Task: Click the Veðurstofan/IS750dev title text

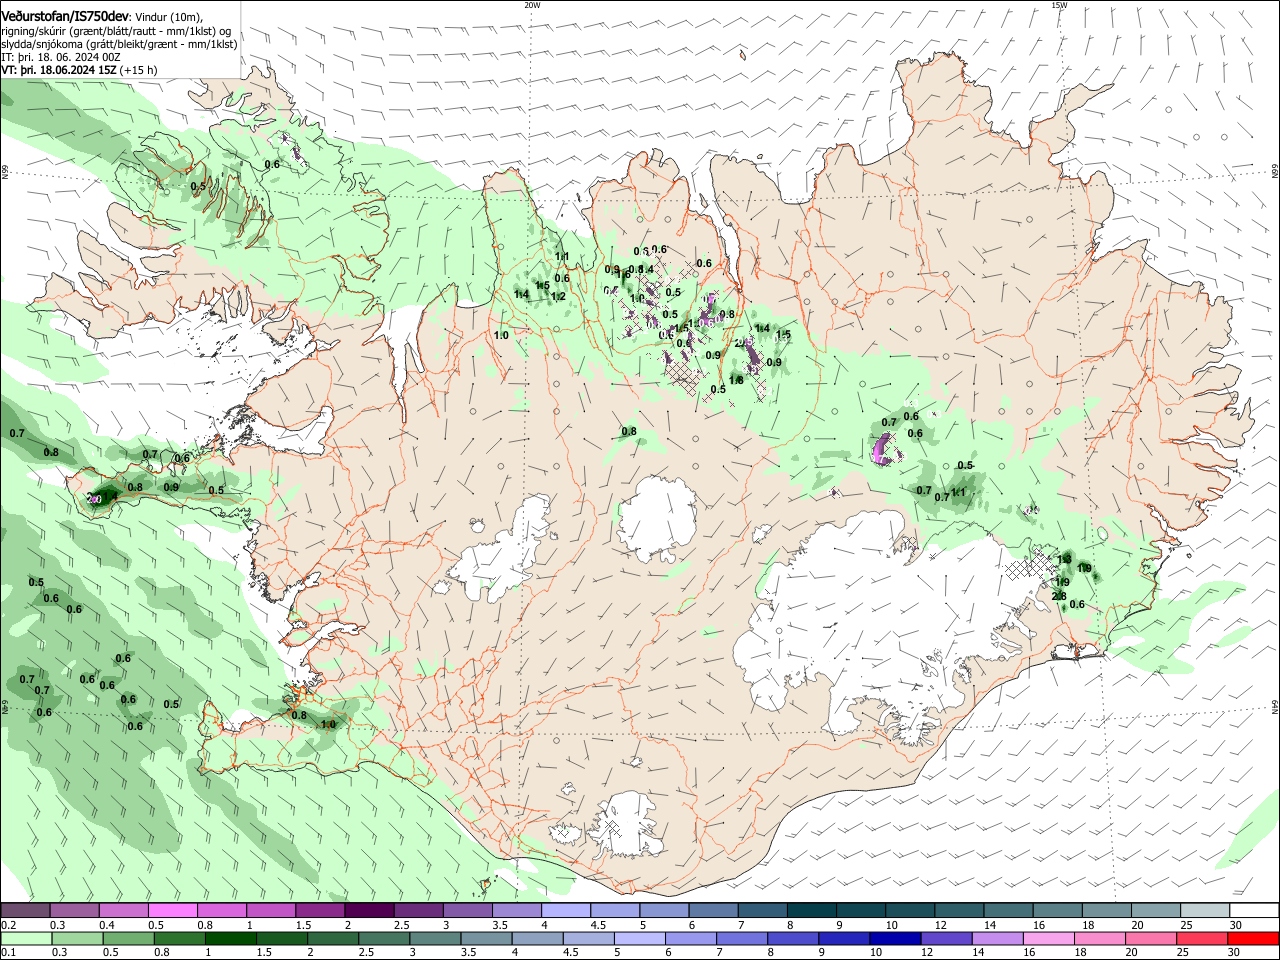Action: tap(65, 16)
